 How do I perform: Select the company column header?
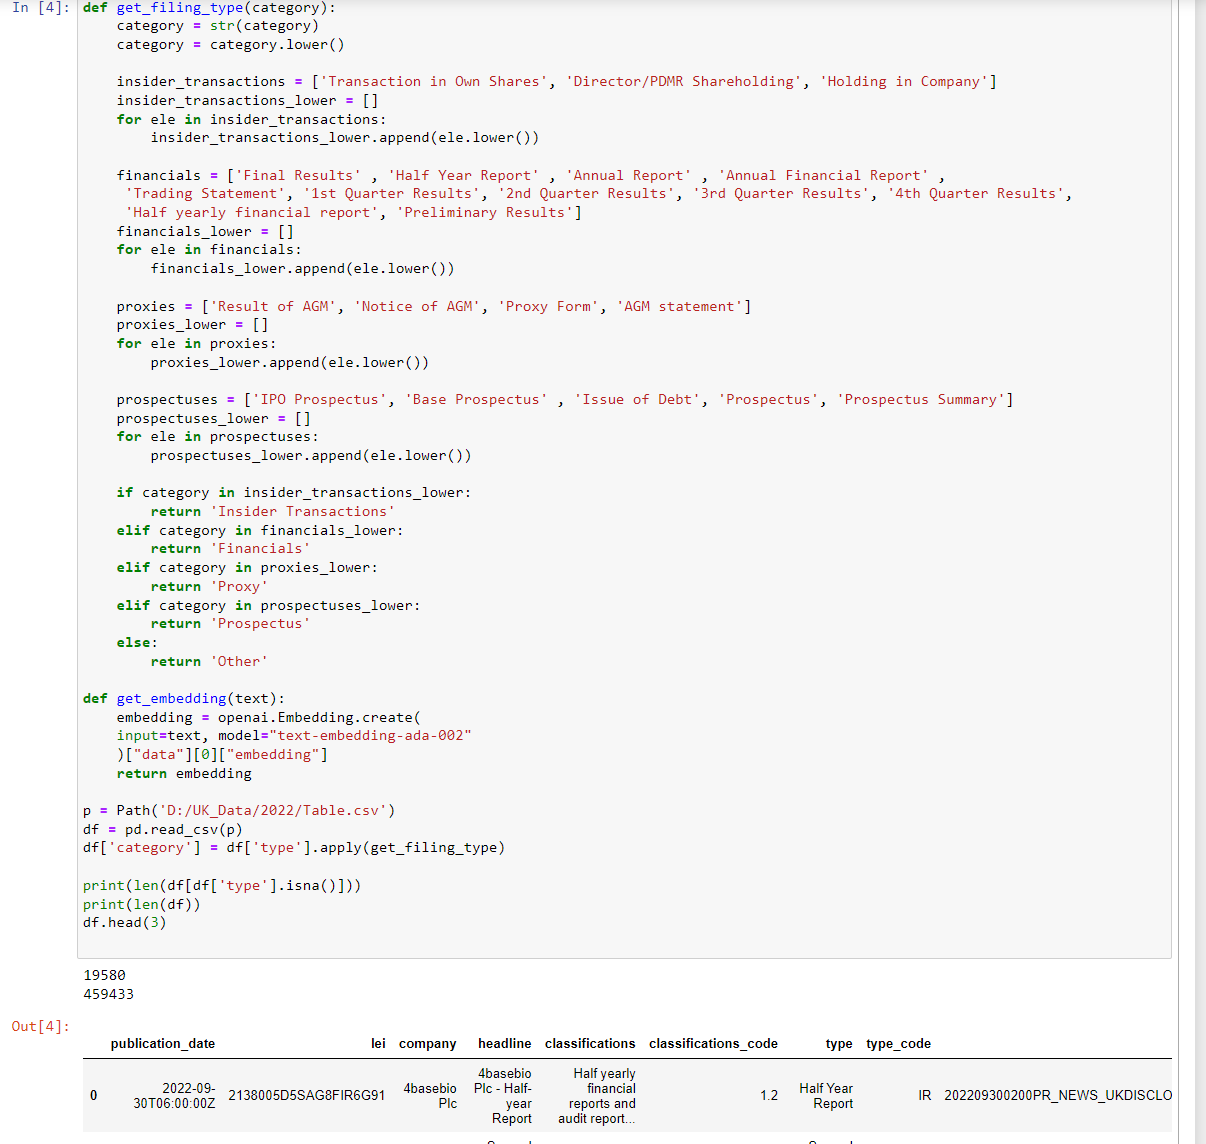[427, 1043]
